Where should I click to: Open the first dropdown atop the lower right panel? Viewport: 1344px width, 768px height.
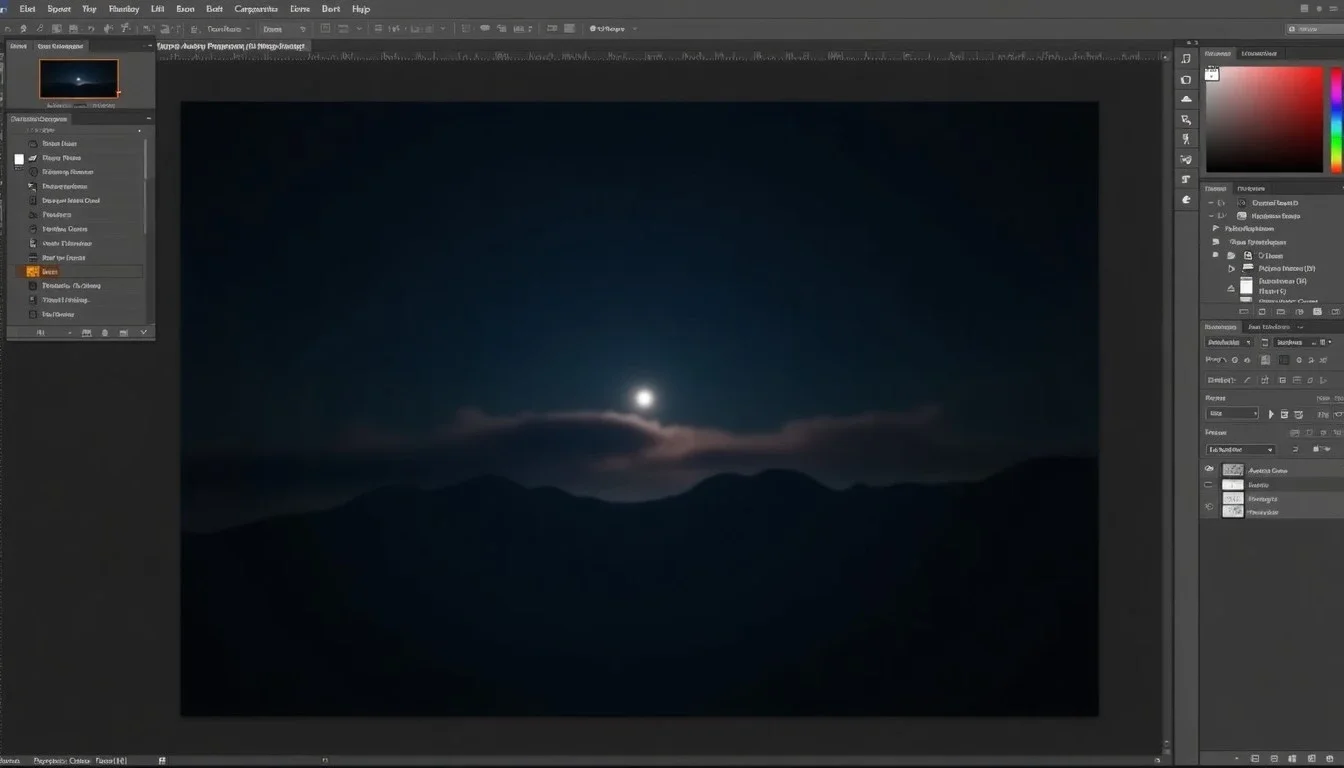[1229, 342]
